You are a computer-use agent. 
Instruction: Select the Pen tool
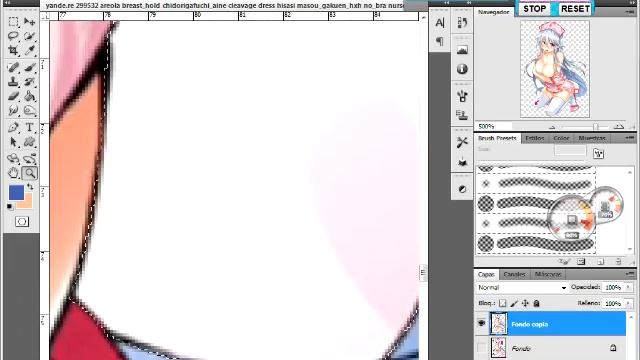point(13,127)
